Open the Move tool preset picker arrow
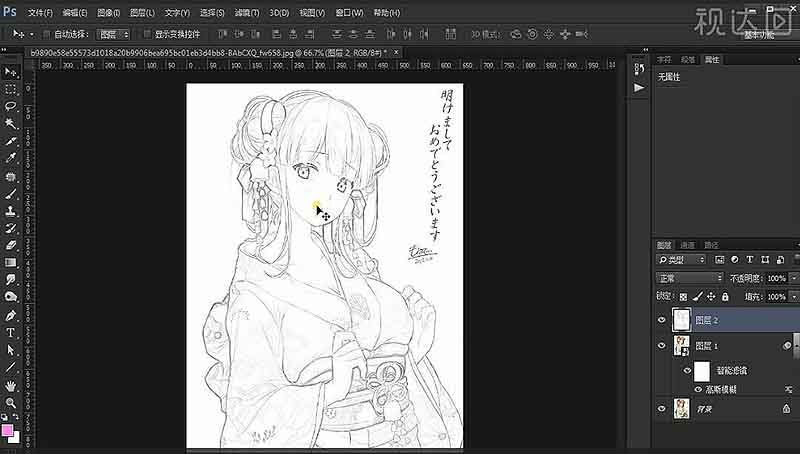Viewport: 800px width, 454px height. coord(32,34)
